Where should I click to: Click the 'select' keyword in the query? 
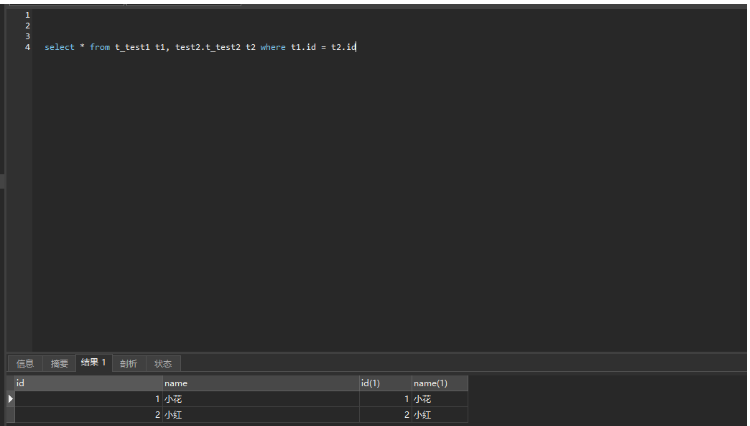coord(59,47)
